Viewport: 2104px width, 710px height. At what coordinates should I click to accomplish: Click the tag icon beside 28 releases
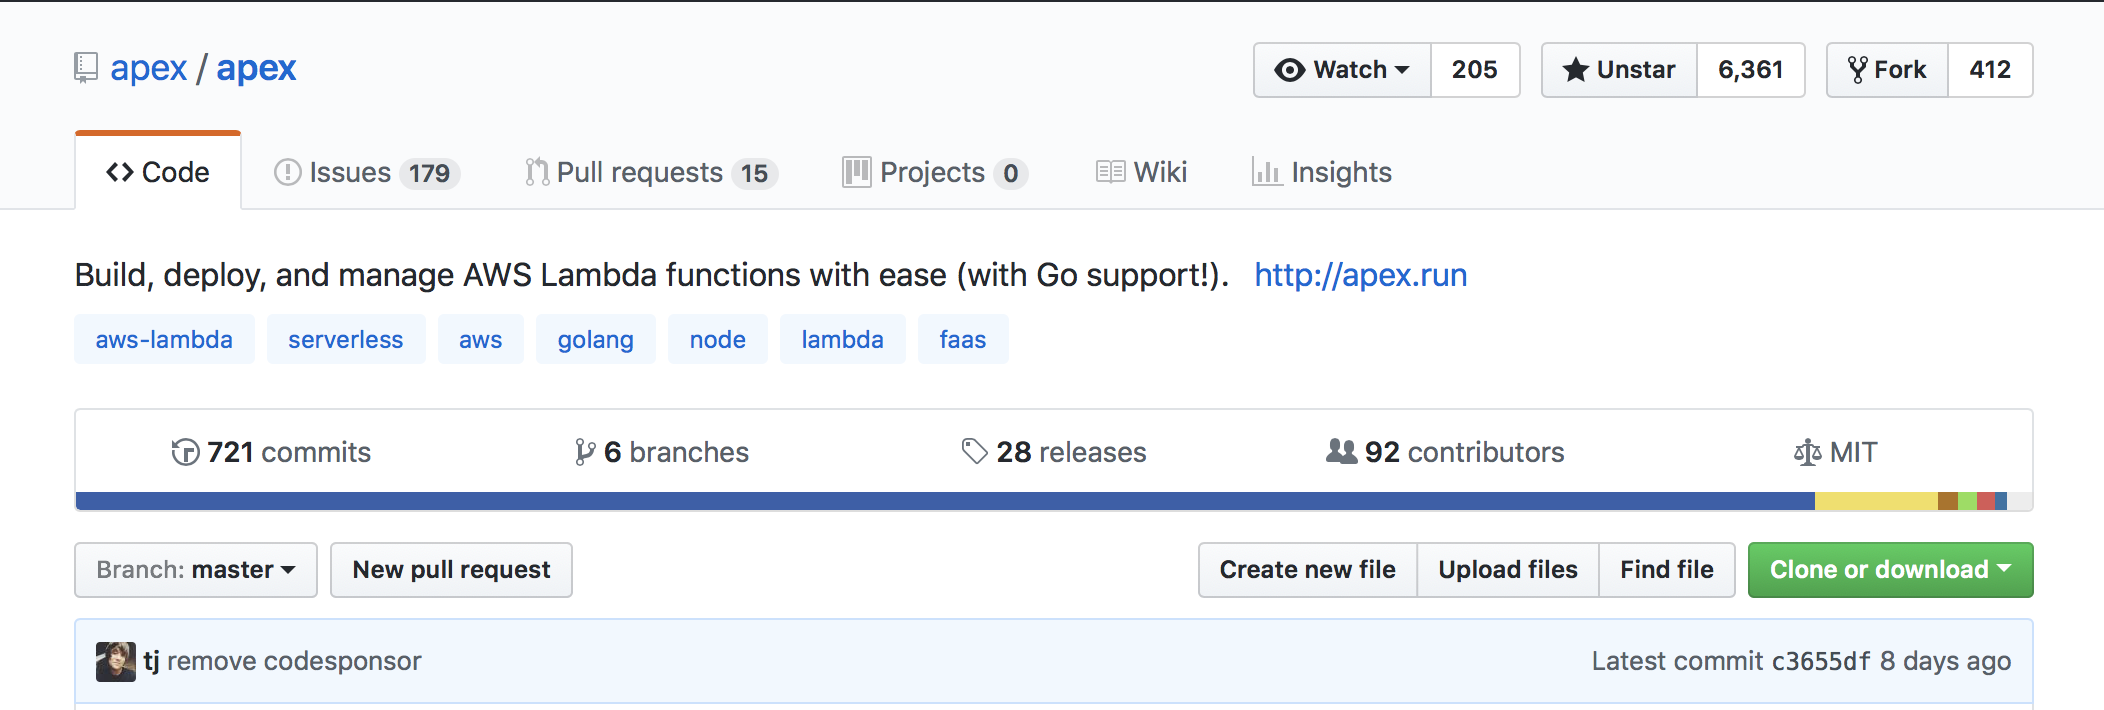[x=975, y=452]
